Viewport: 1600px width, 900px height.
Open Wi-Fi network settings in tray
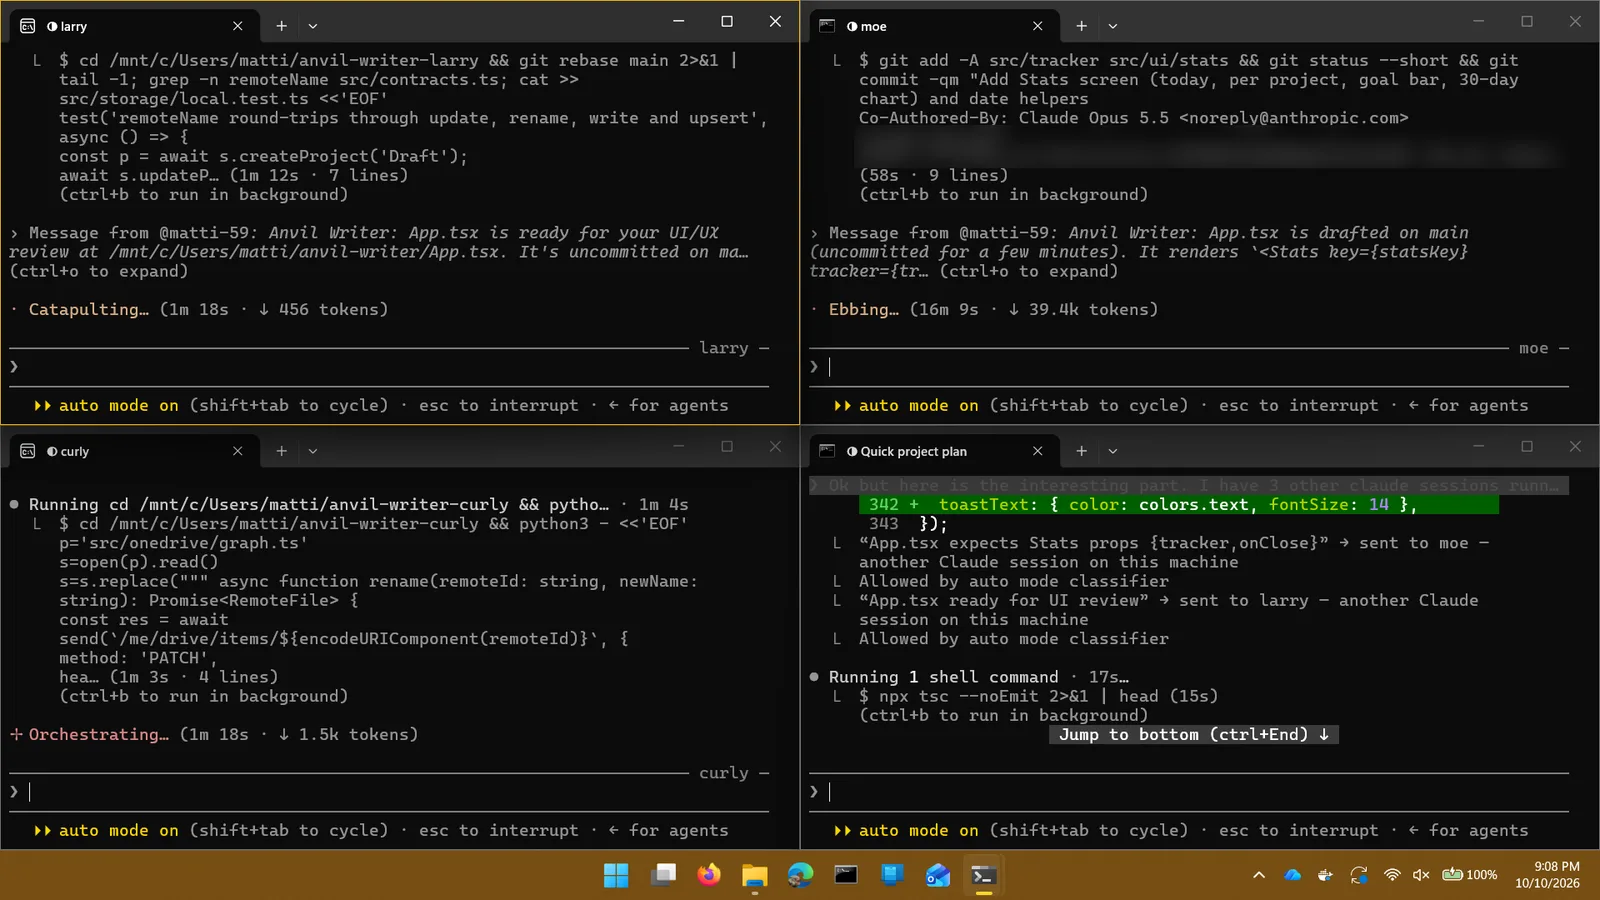tap(1392, 875)
